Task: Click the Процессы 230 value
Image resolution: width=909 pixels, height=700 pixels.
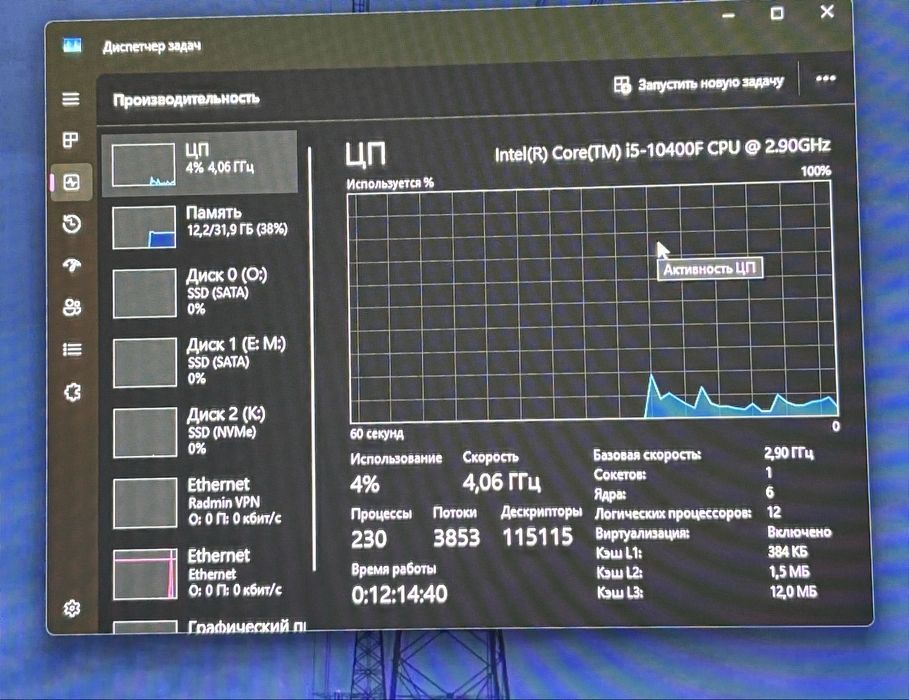Action: [x=369, y=539]
